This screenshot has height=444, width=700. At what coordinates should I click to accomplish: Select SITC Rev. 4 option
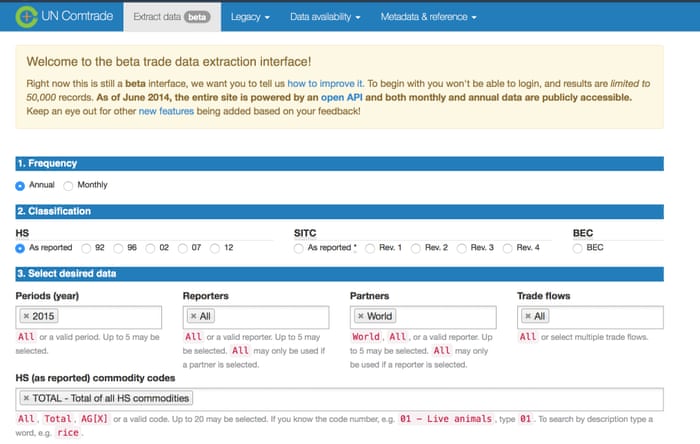coord(507,248)
